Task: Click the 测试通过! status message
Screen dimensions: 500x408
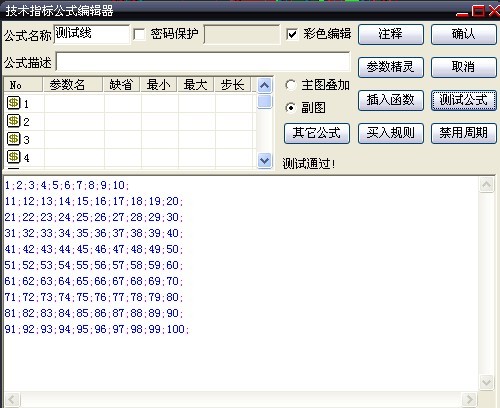Action: point(309,163)
